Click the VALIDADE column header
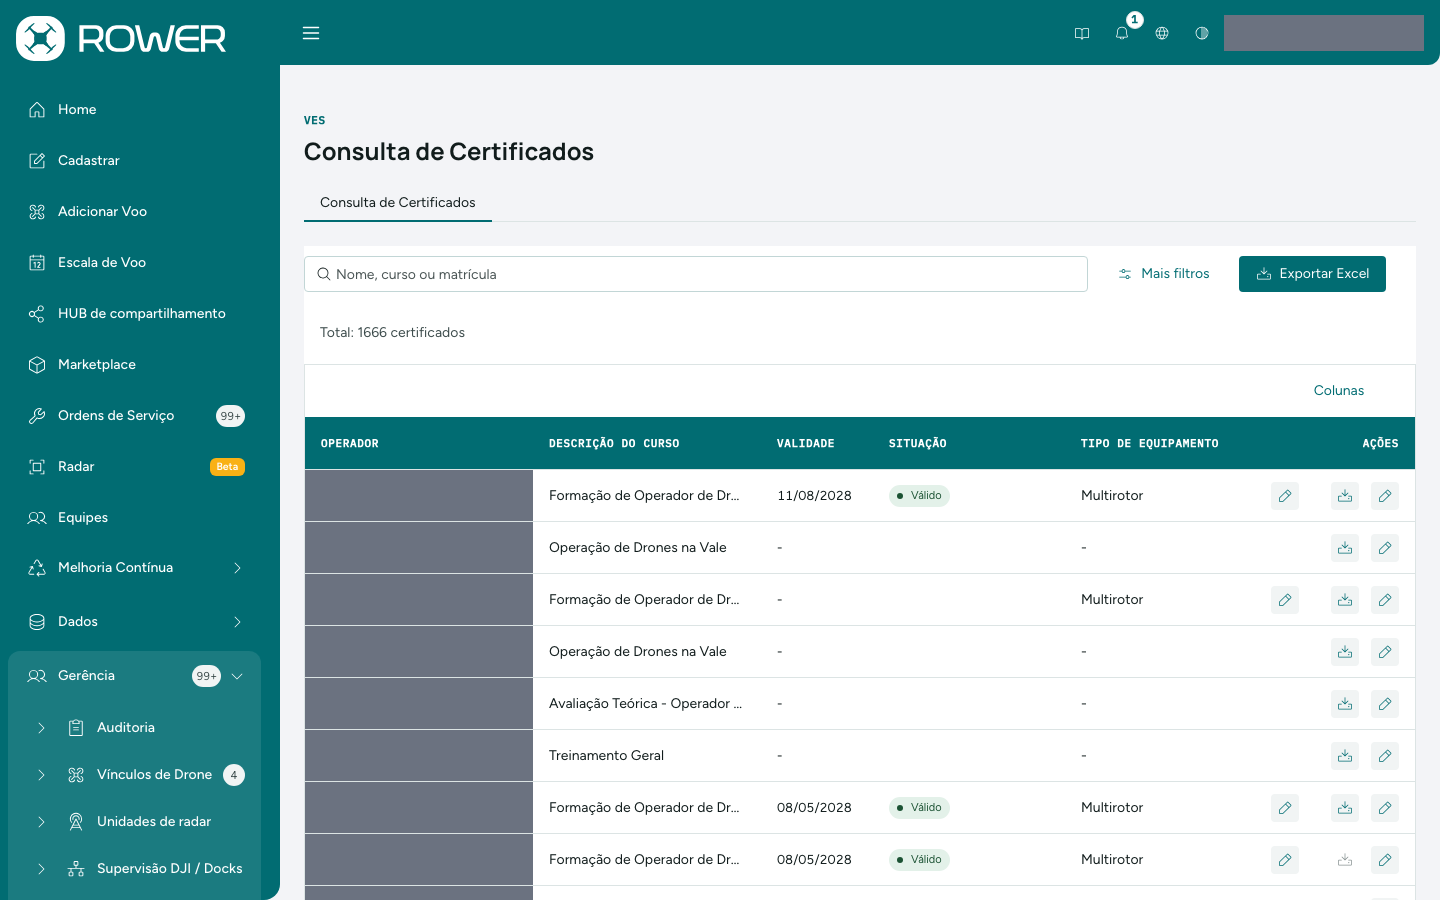Image resolution: width=1440 pixels, height=900 pixels. (x=806, y=443)
